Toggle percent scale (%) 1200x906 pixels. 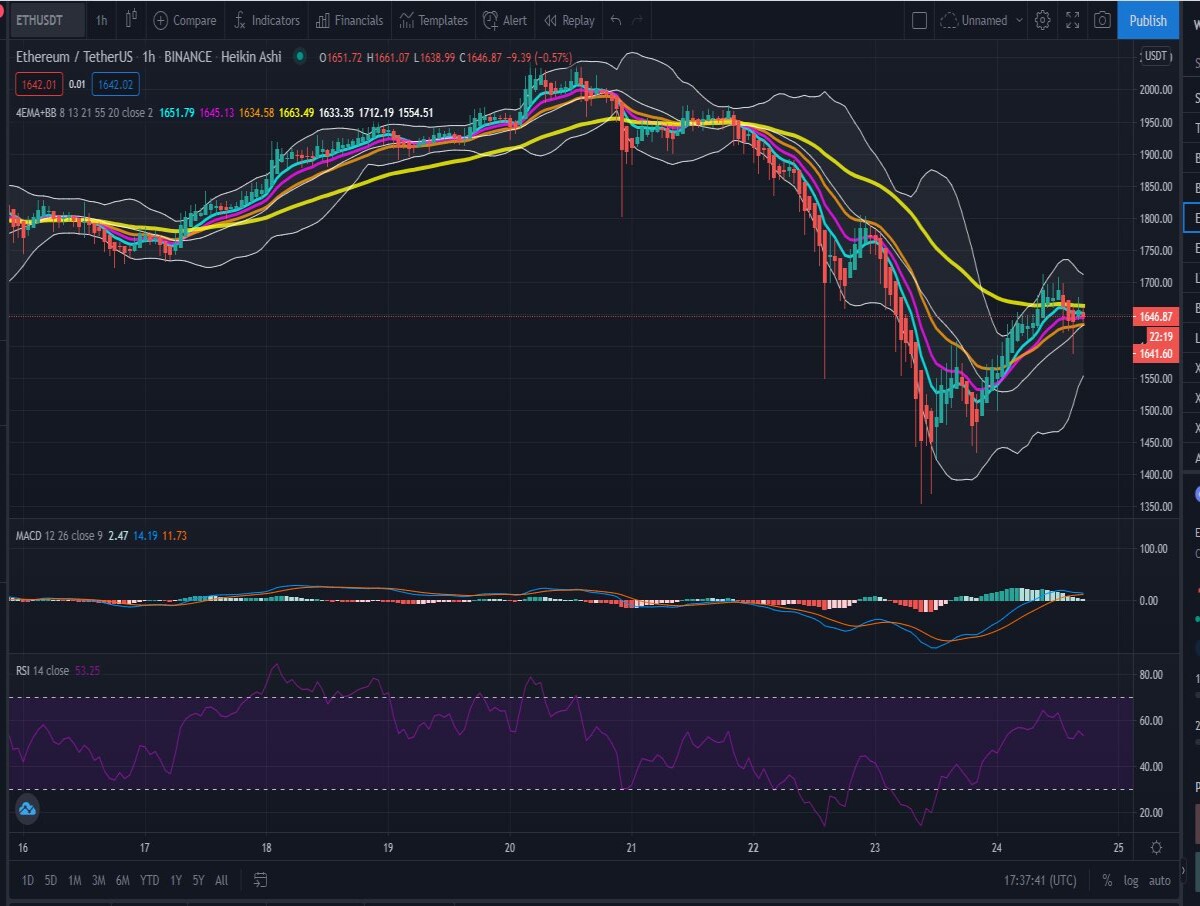[1107, 881]
